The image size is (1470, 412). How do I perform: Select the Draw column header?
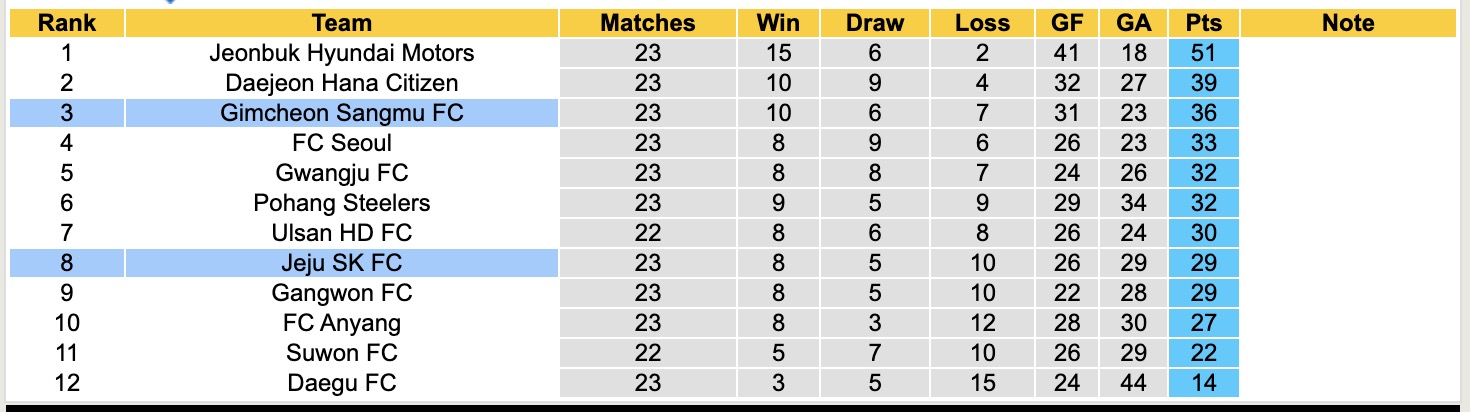click(874, 23)
